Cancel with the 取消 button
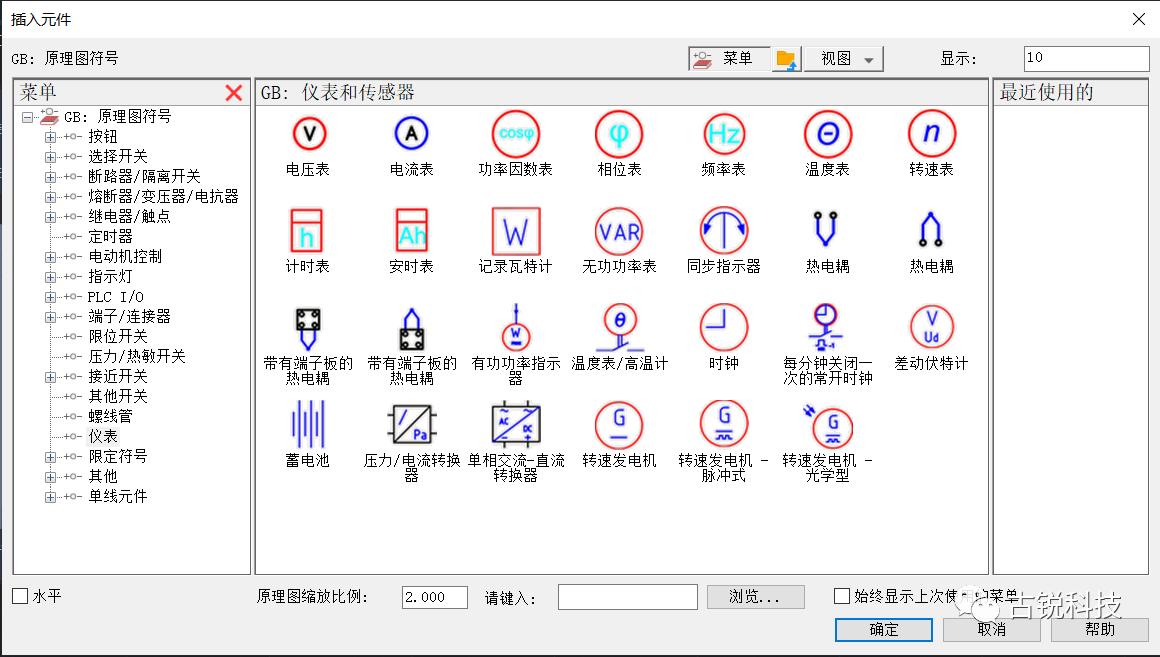Viewport: 1160px width, 657px height. tap(992, 630)
